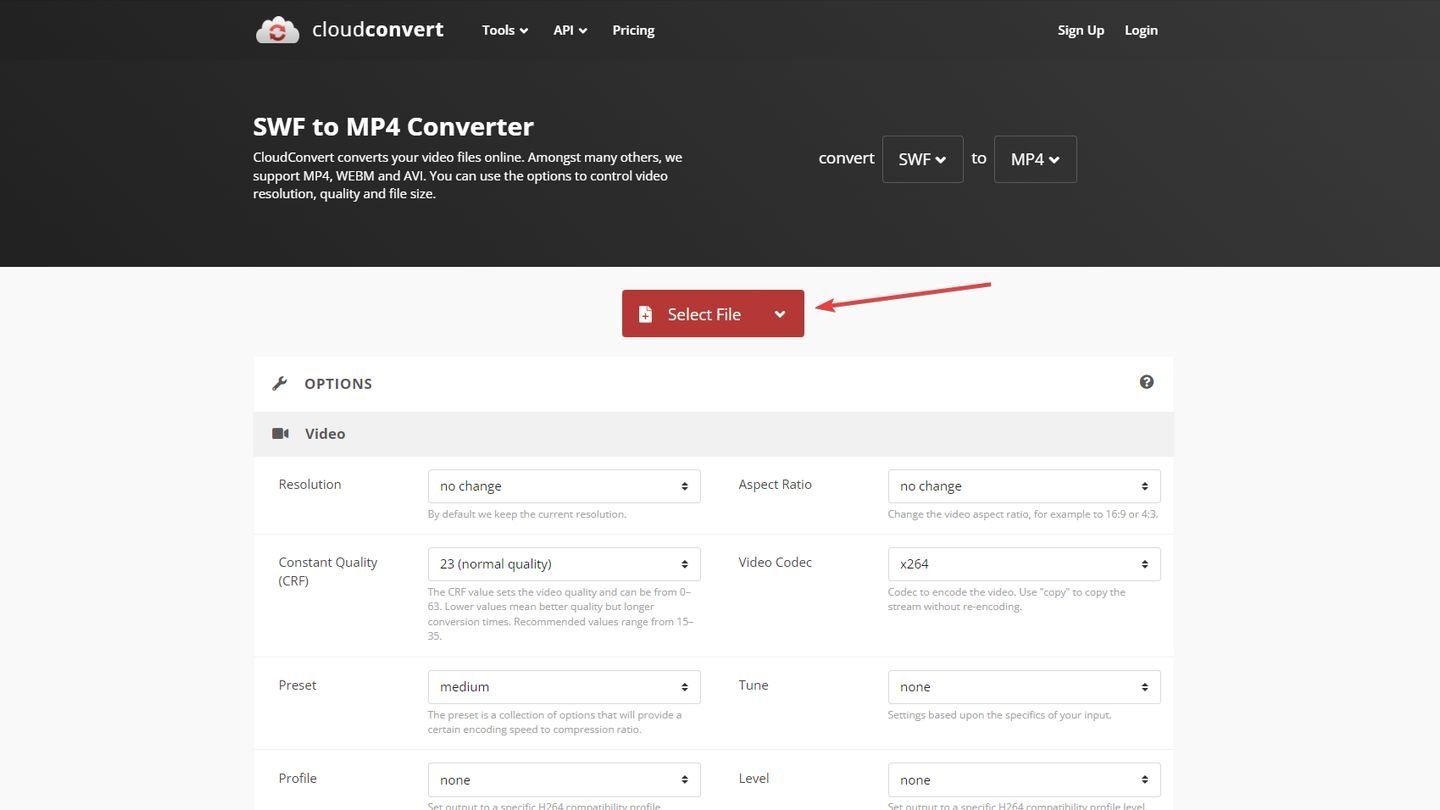Click the Video section header label
This screenshot has width=1440, height=810.
click(325, 434)
